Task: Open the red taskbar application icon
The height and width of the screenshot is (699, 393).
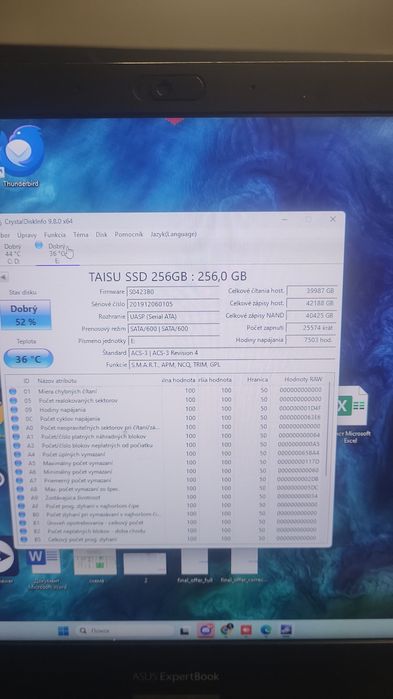Action: coord(246,630)
